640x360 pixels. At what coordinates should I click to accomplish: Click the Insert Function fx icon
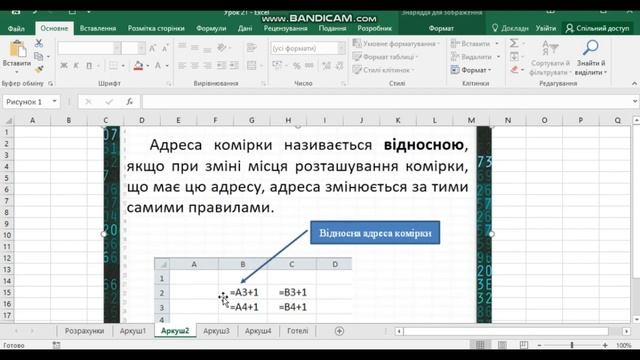tap(129, 102)
